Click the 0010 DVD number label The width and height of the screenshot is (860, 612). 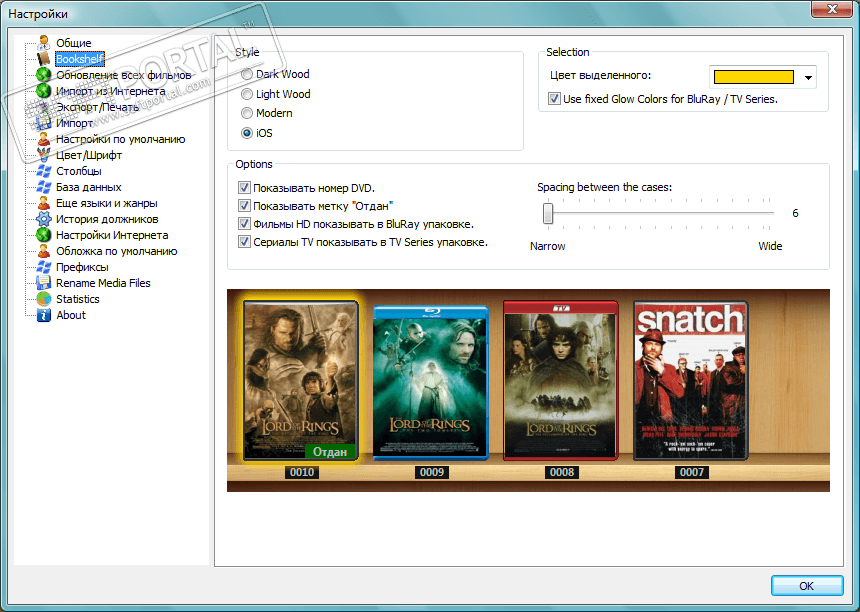(x=302, y=472)
